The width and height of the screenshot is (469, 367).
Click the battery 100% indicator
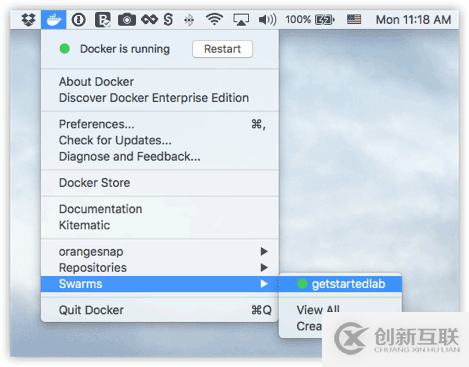click(x=310, y=20)
